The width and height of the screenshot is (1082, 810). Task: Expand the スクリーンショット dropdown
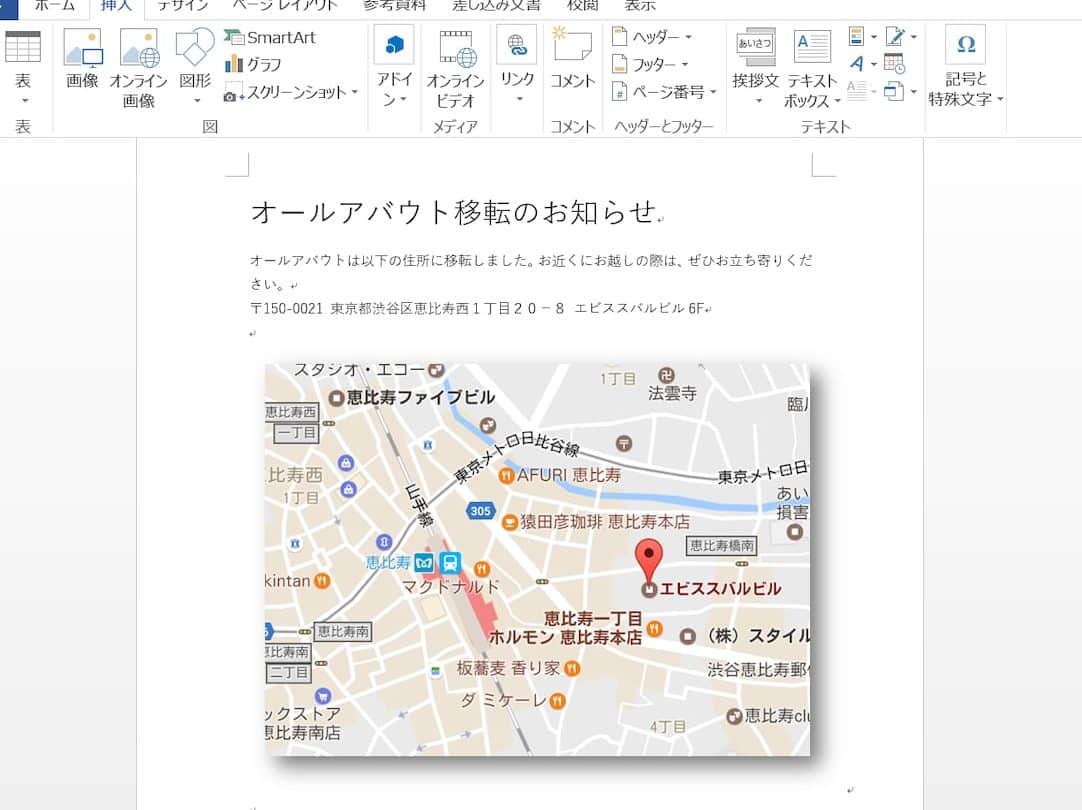(x=355, y=92)
